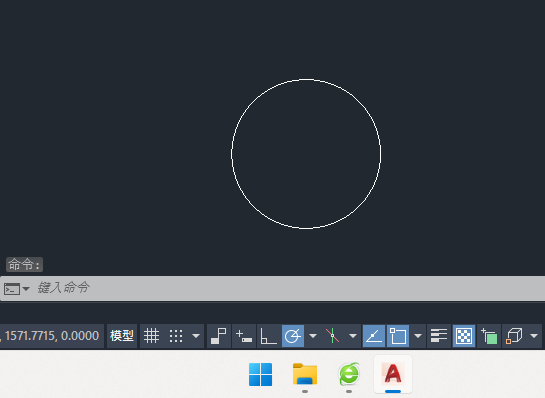Open the command line terminal icon
This screenshot has width=545, height=398.
pyautogui.click(x=11, y=289)
